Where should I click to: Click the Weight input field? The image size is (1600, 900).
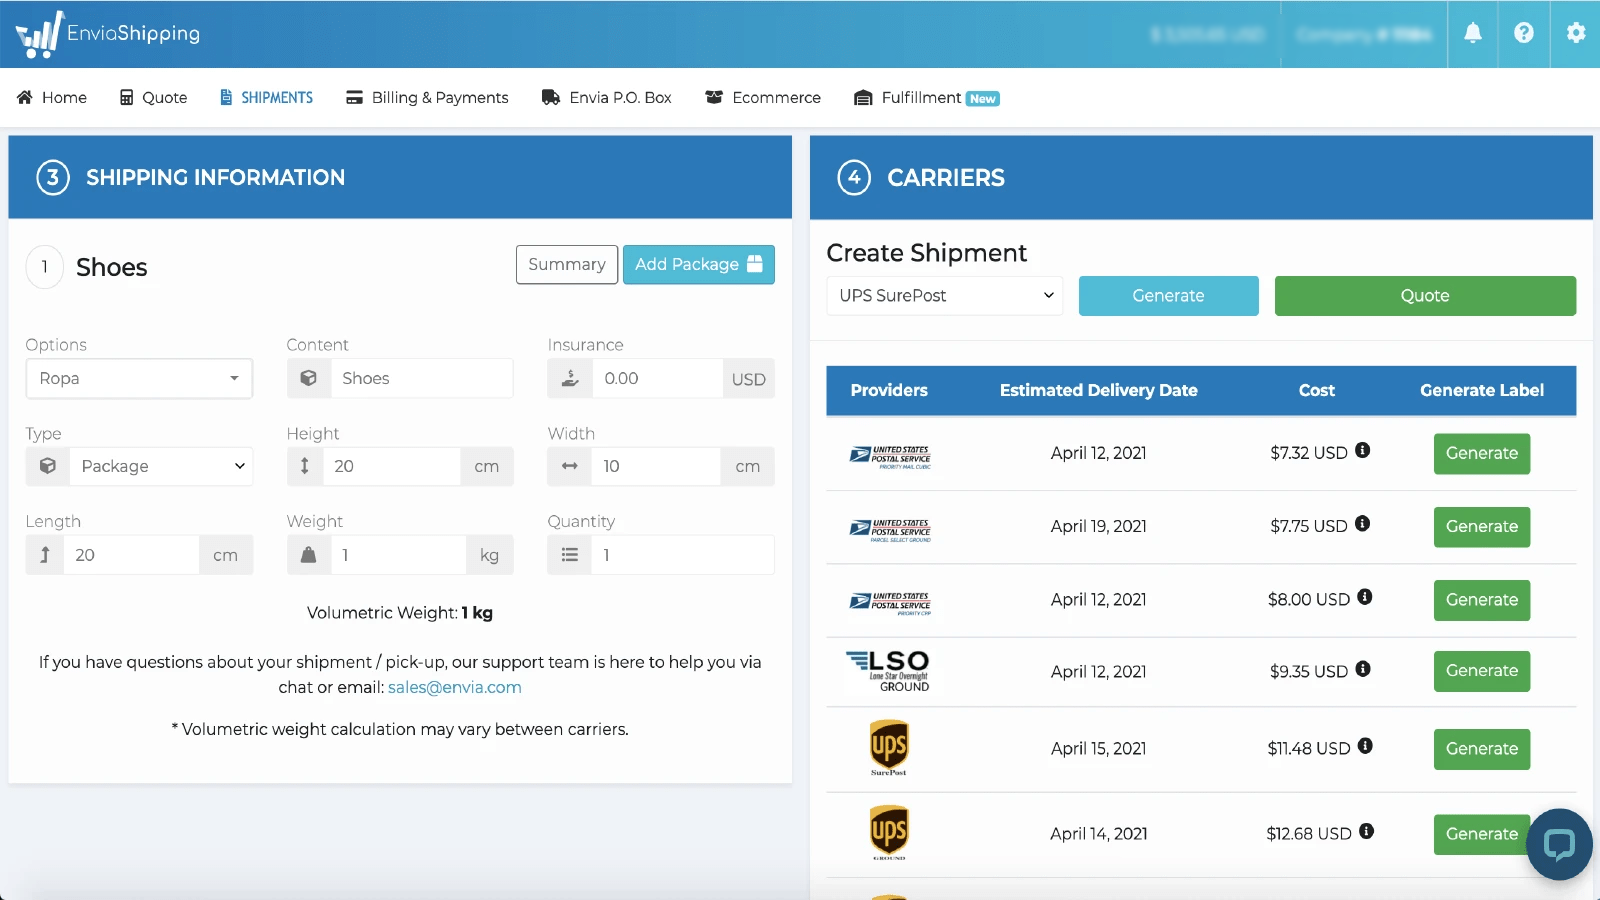398,555
